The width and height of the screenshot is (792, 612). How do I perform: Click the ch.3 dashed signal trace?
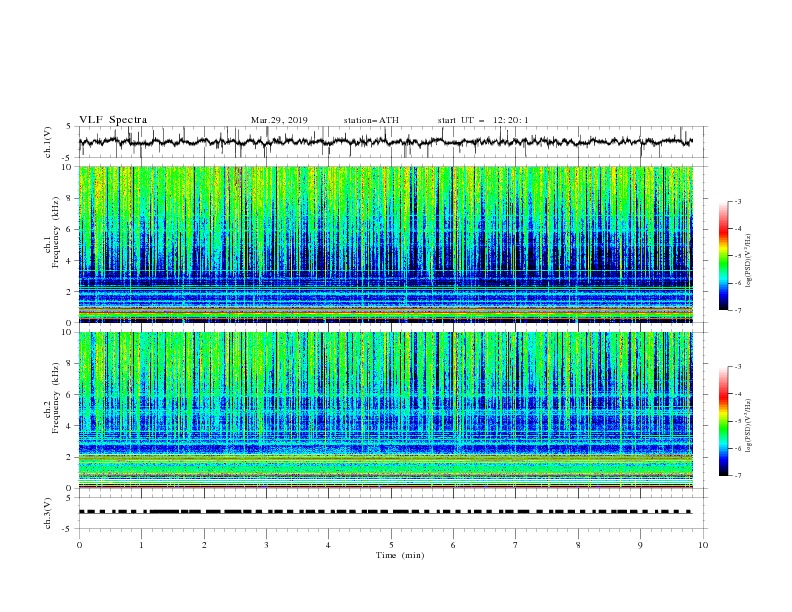pyautogui.click(x=385, y=512)
